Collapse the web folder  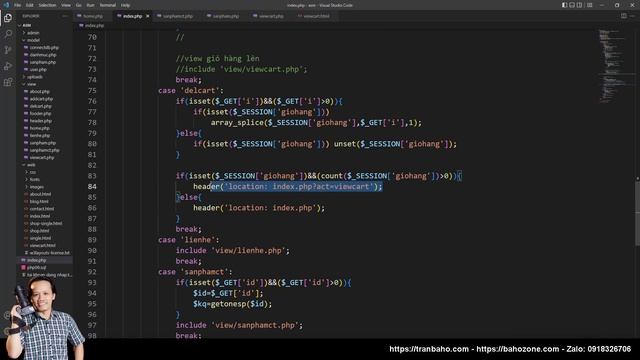[x=31, y=165]
